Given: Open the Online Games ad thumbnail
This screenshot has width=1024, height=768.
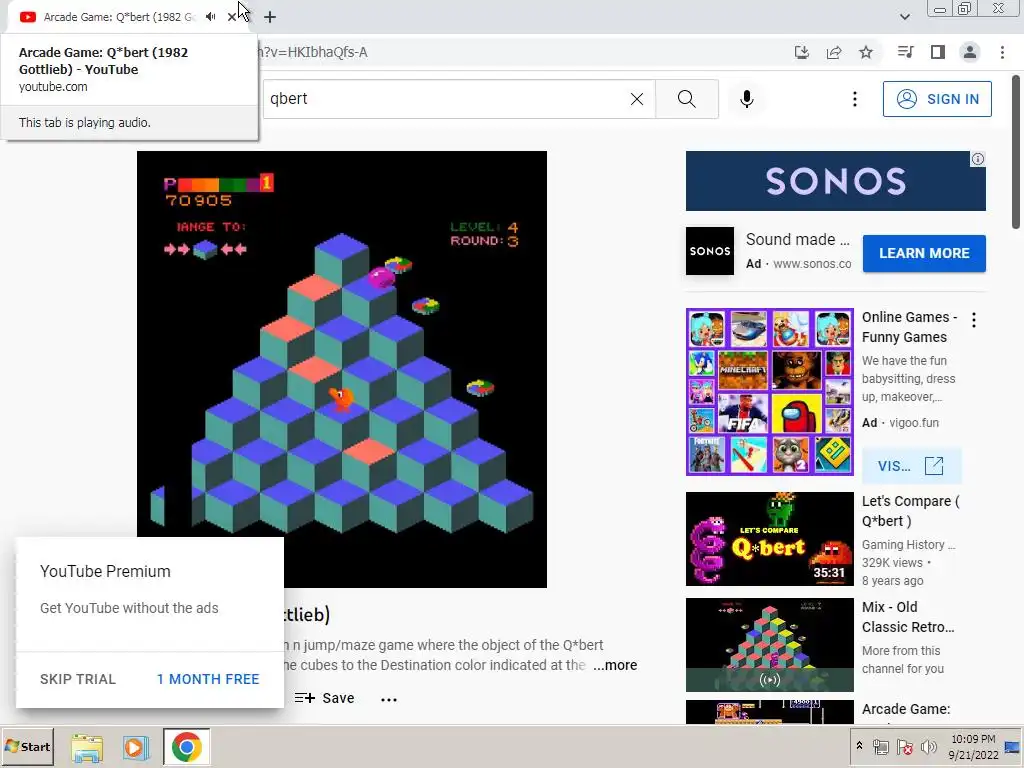Looking at the screenshot, I should click(769, 392).
